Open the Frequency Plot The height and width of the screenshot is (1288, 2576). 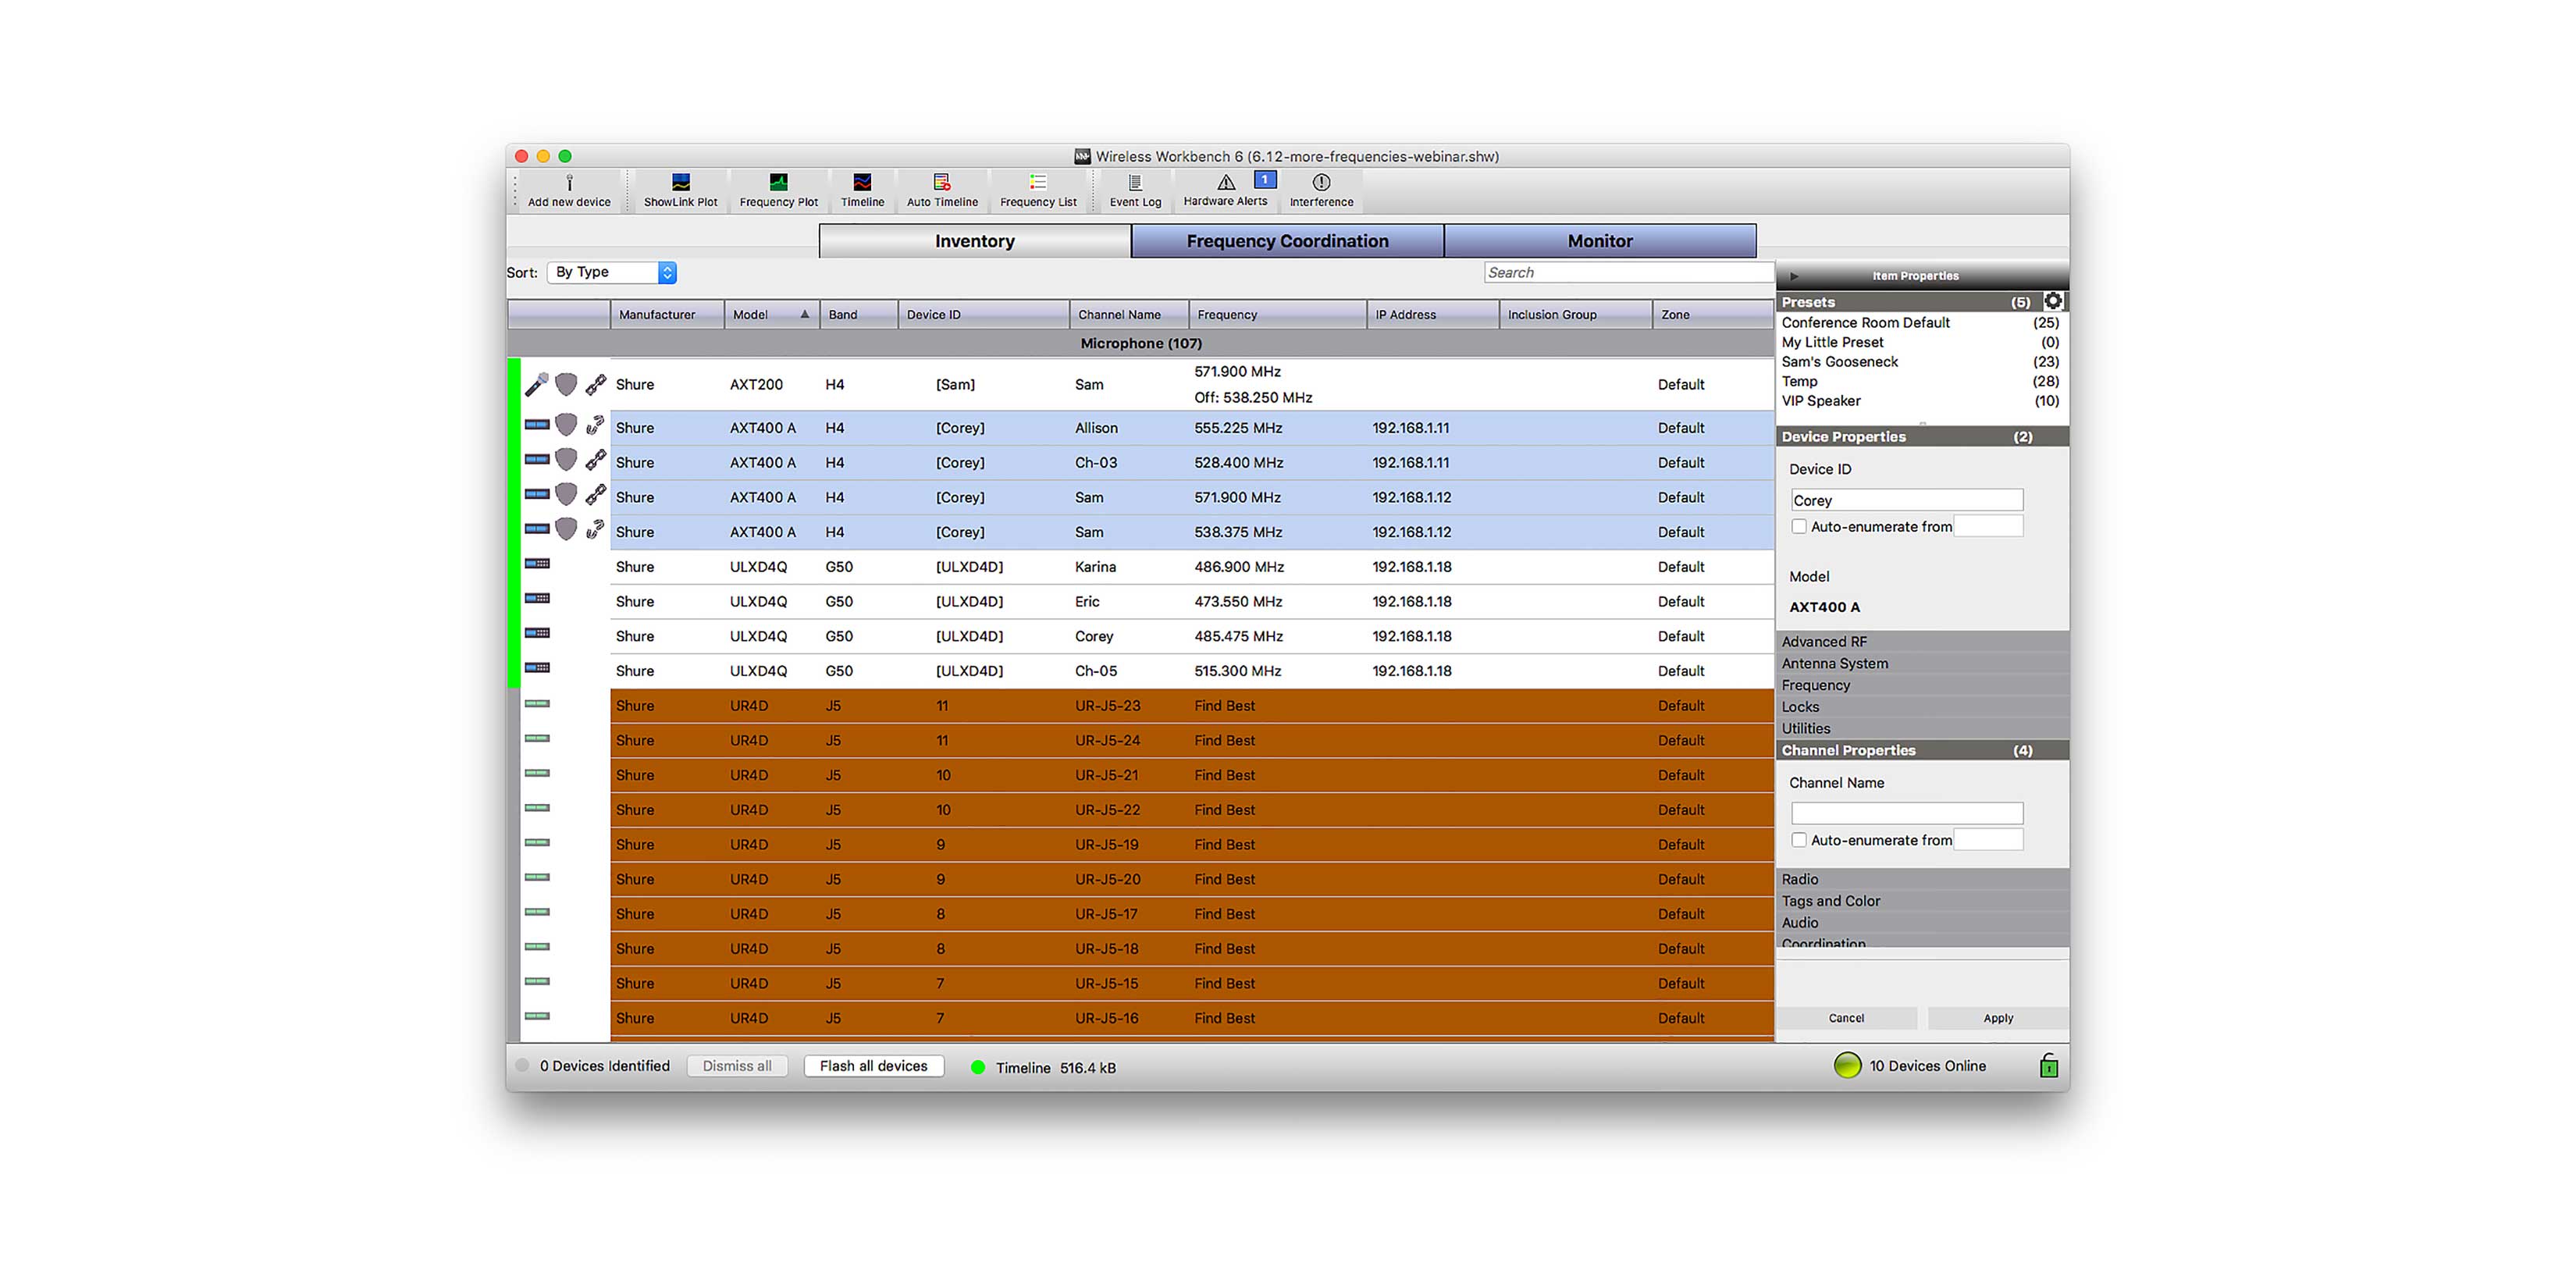click(x=778, y=189)
